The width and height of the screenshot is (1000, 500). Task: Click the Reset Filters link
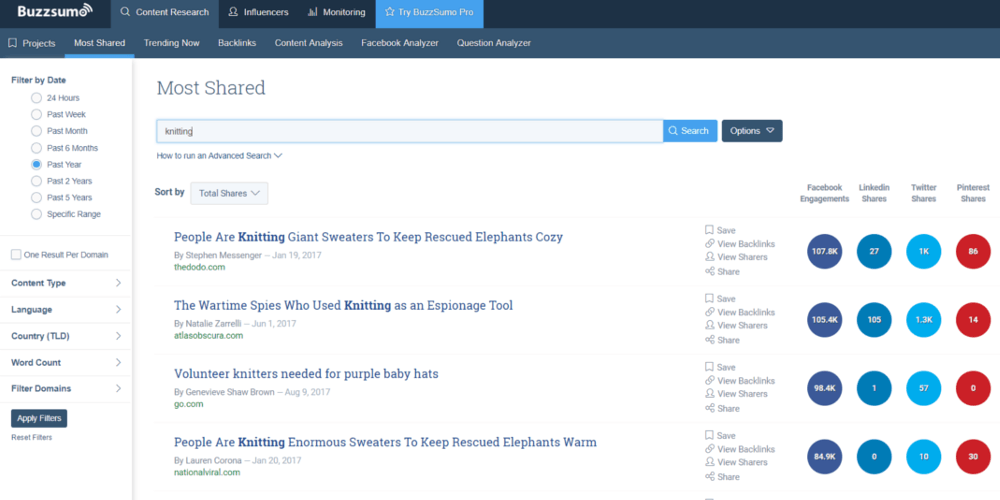click(32, 438)
